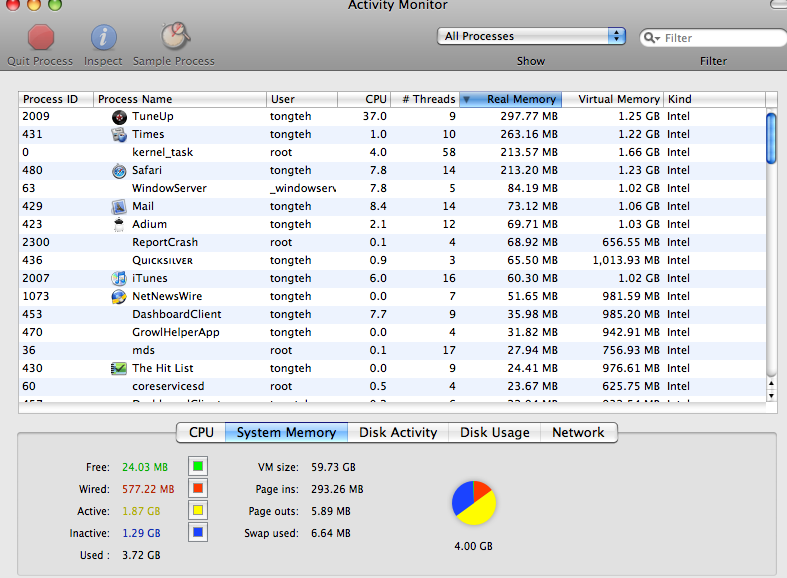The width and height of the screenshot is (787, 578).
Task: Select the NetNewsWire globe icon
Action: pos(119,297)
